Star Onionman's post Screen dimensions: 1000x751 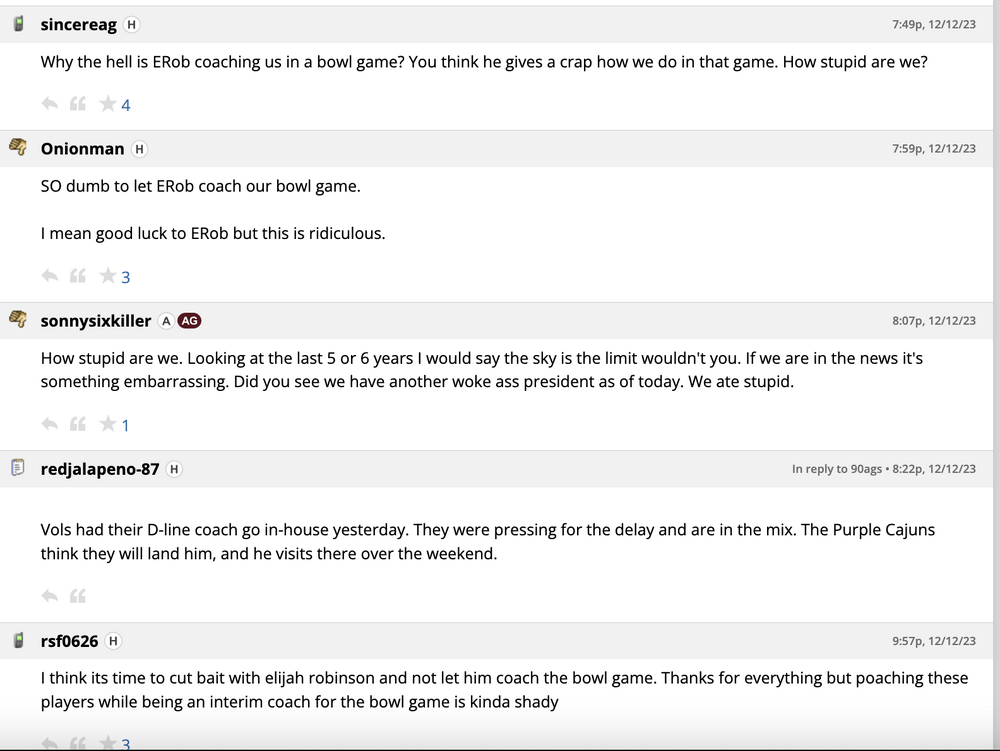coord(108,276)
